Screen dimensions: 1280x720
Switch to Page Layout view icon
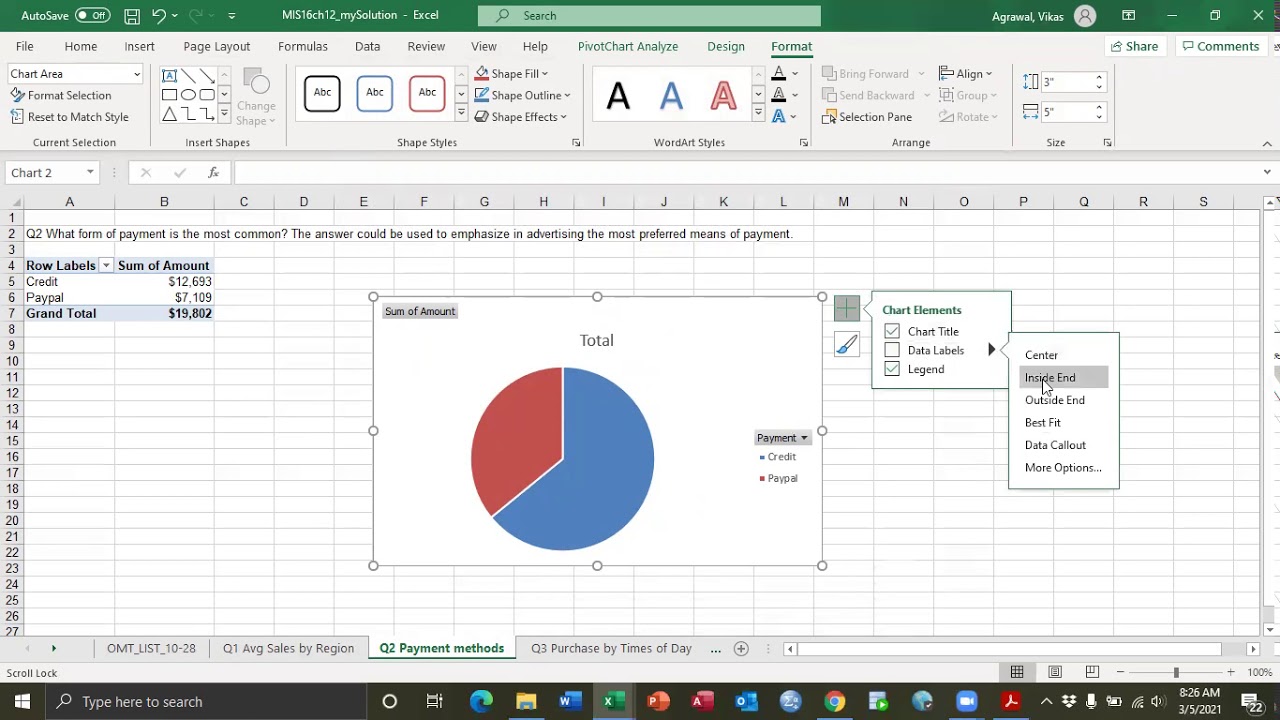pos(1054,673)
